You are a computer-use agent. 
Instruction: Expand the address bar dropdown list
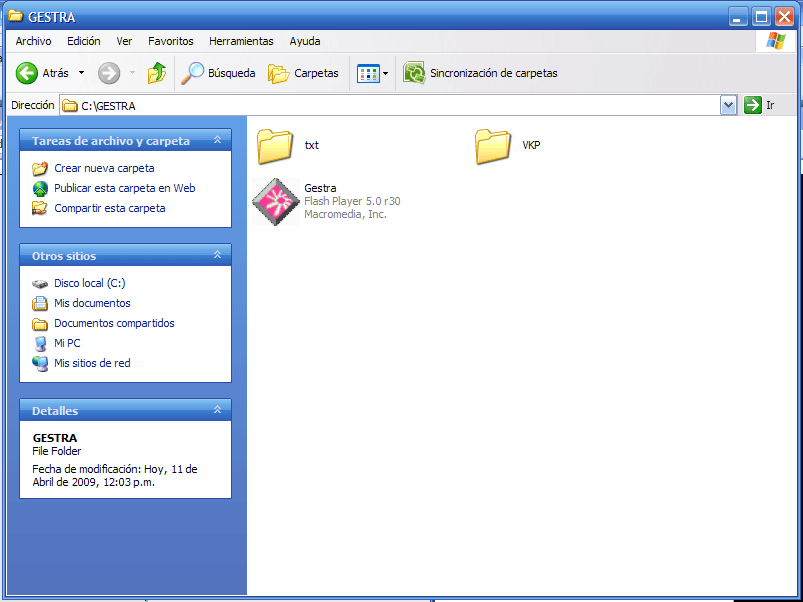pos(728,105)
